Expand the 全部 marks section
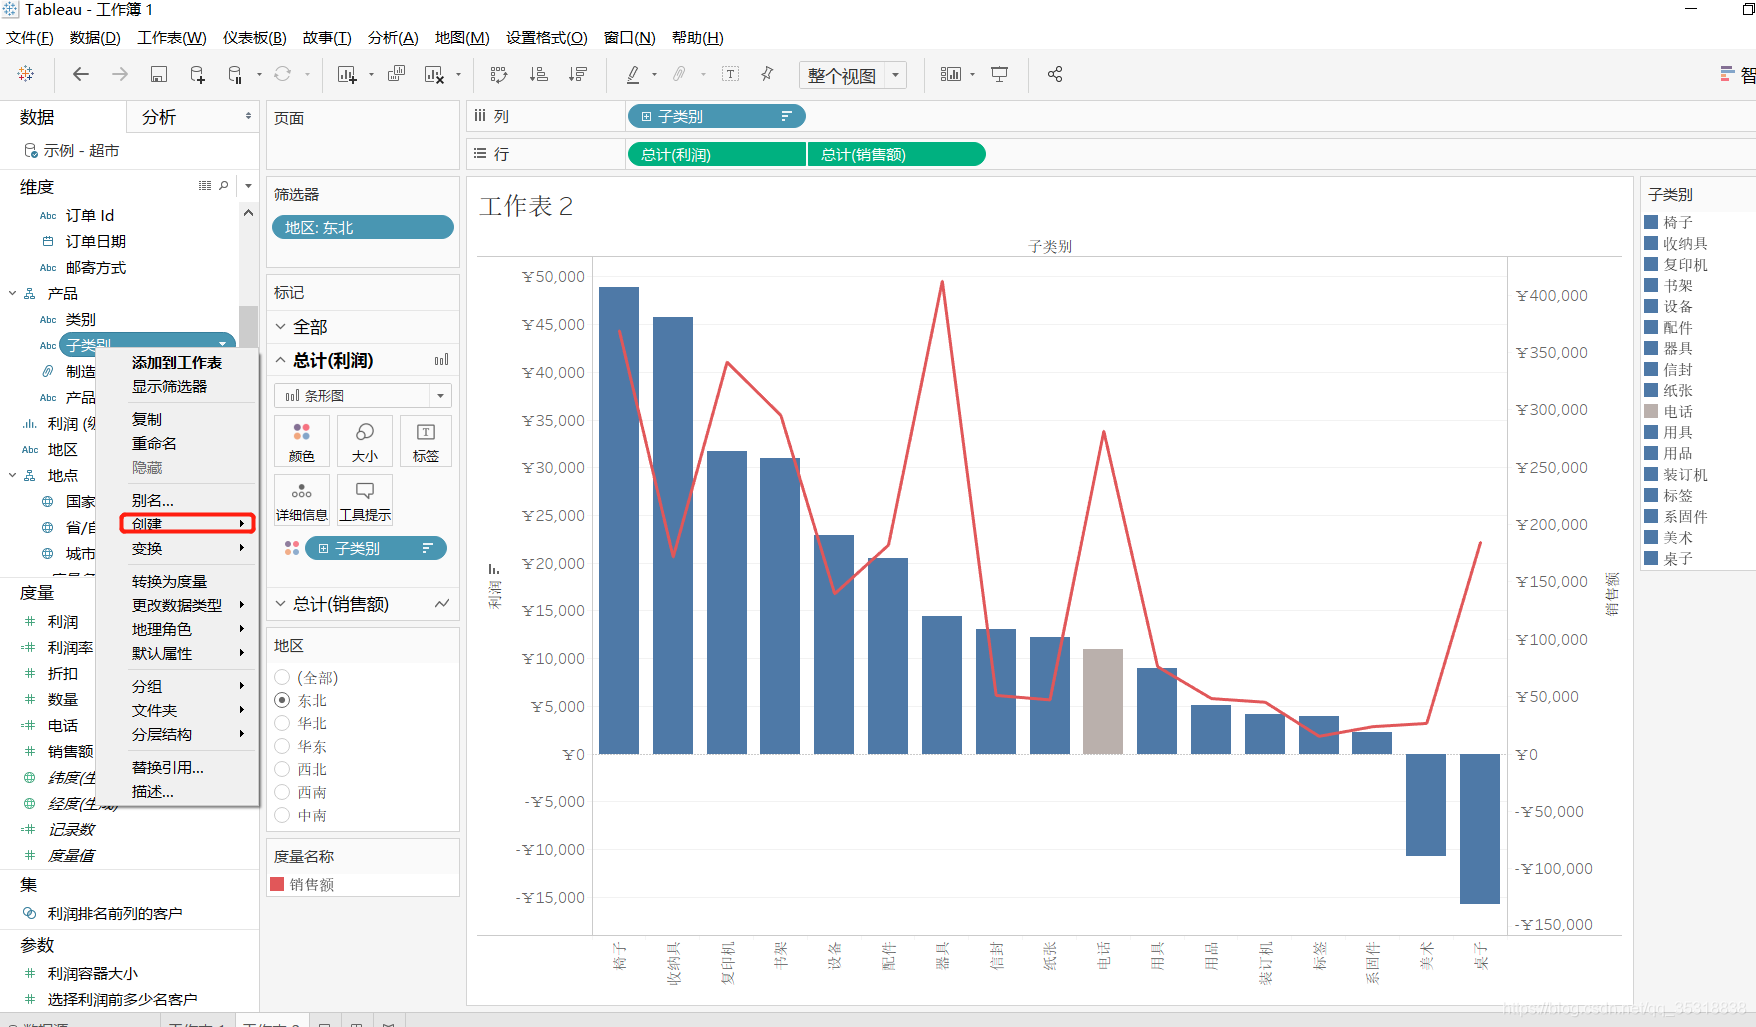 (281, 327)
